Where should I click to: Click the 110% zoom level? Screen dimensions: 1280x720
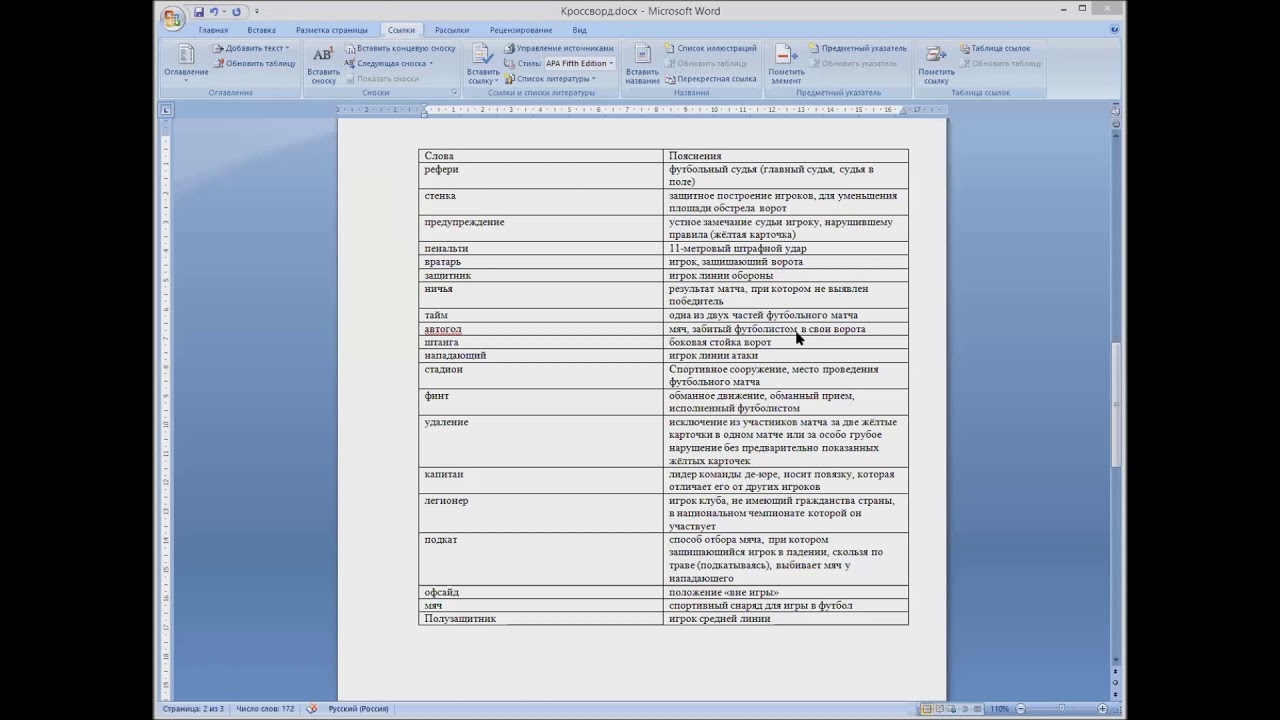point(999,709)
